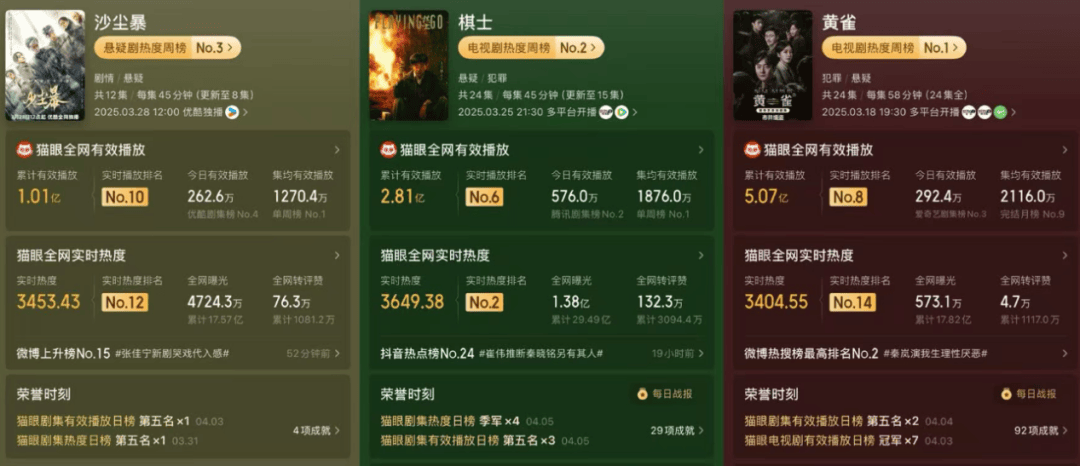Open 棋士 电视剧热度周榜 No.2 badge
This screenshot has width=1080, height=466.
(x=531, y=48)
